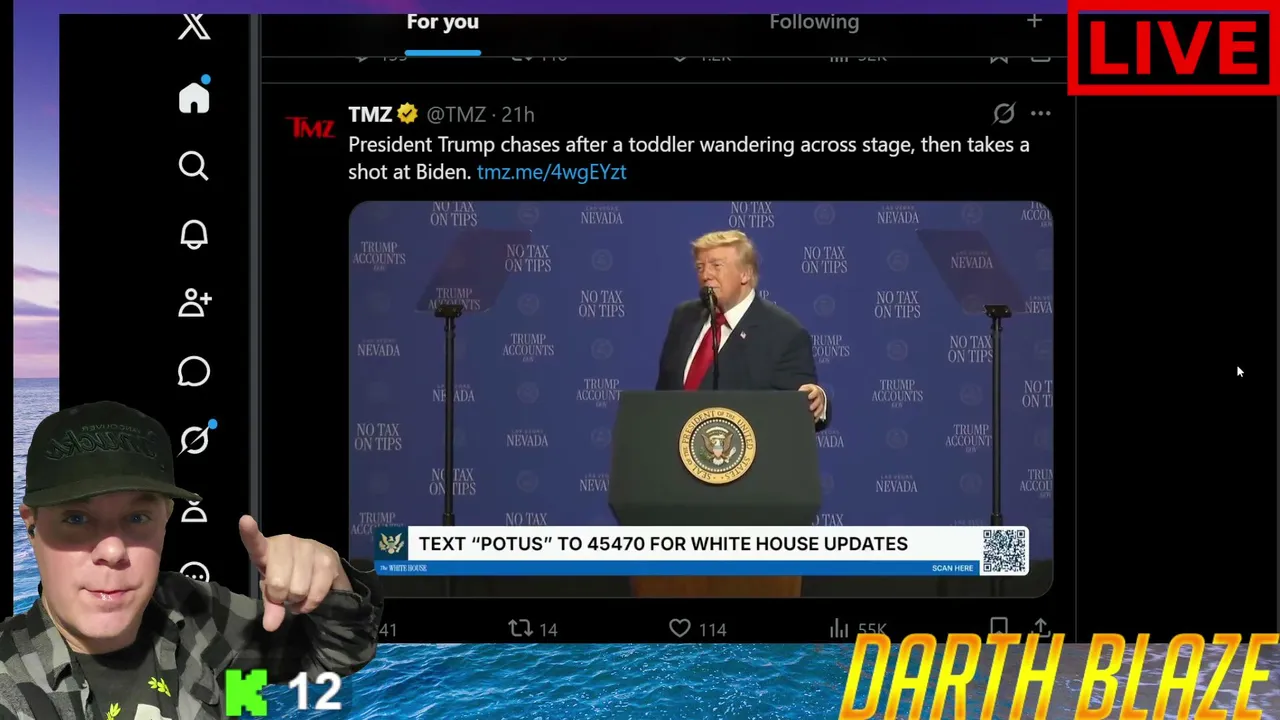Go to the Home feed icon
Screen dimensions: 1280x720
point(194,97)
